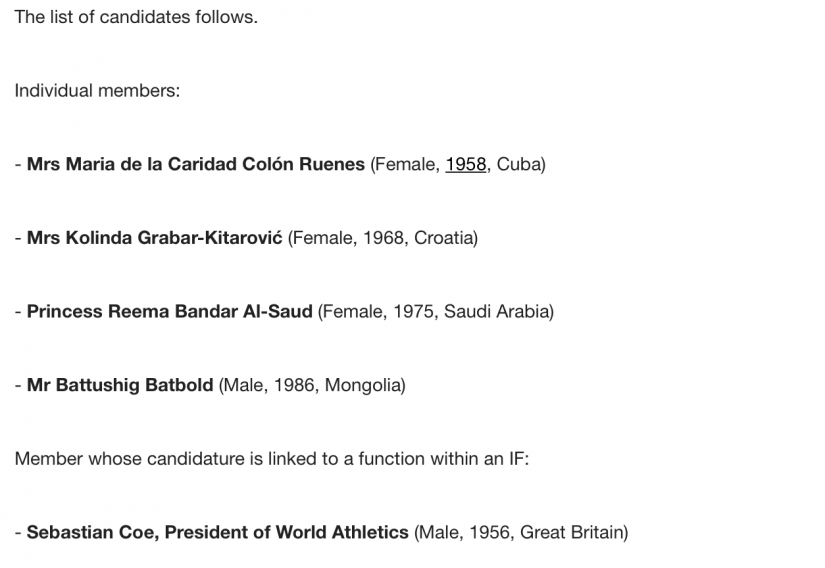This screenshot has height=568, width=825.
Task: Click the sentence "The list of candidates follows."
Action: coord(136,17)
